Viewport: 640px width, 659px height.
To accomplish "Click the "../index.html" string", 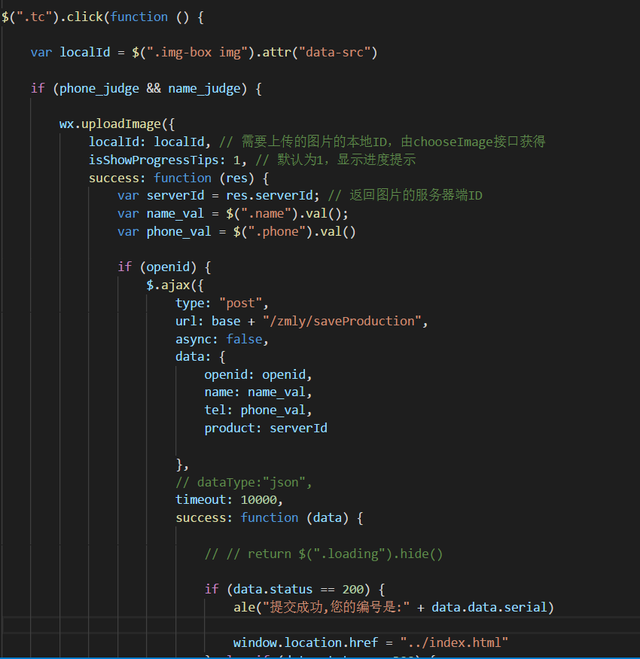I will tap(454, 643).
